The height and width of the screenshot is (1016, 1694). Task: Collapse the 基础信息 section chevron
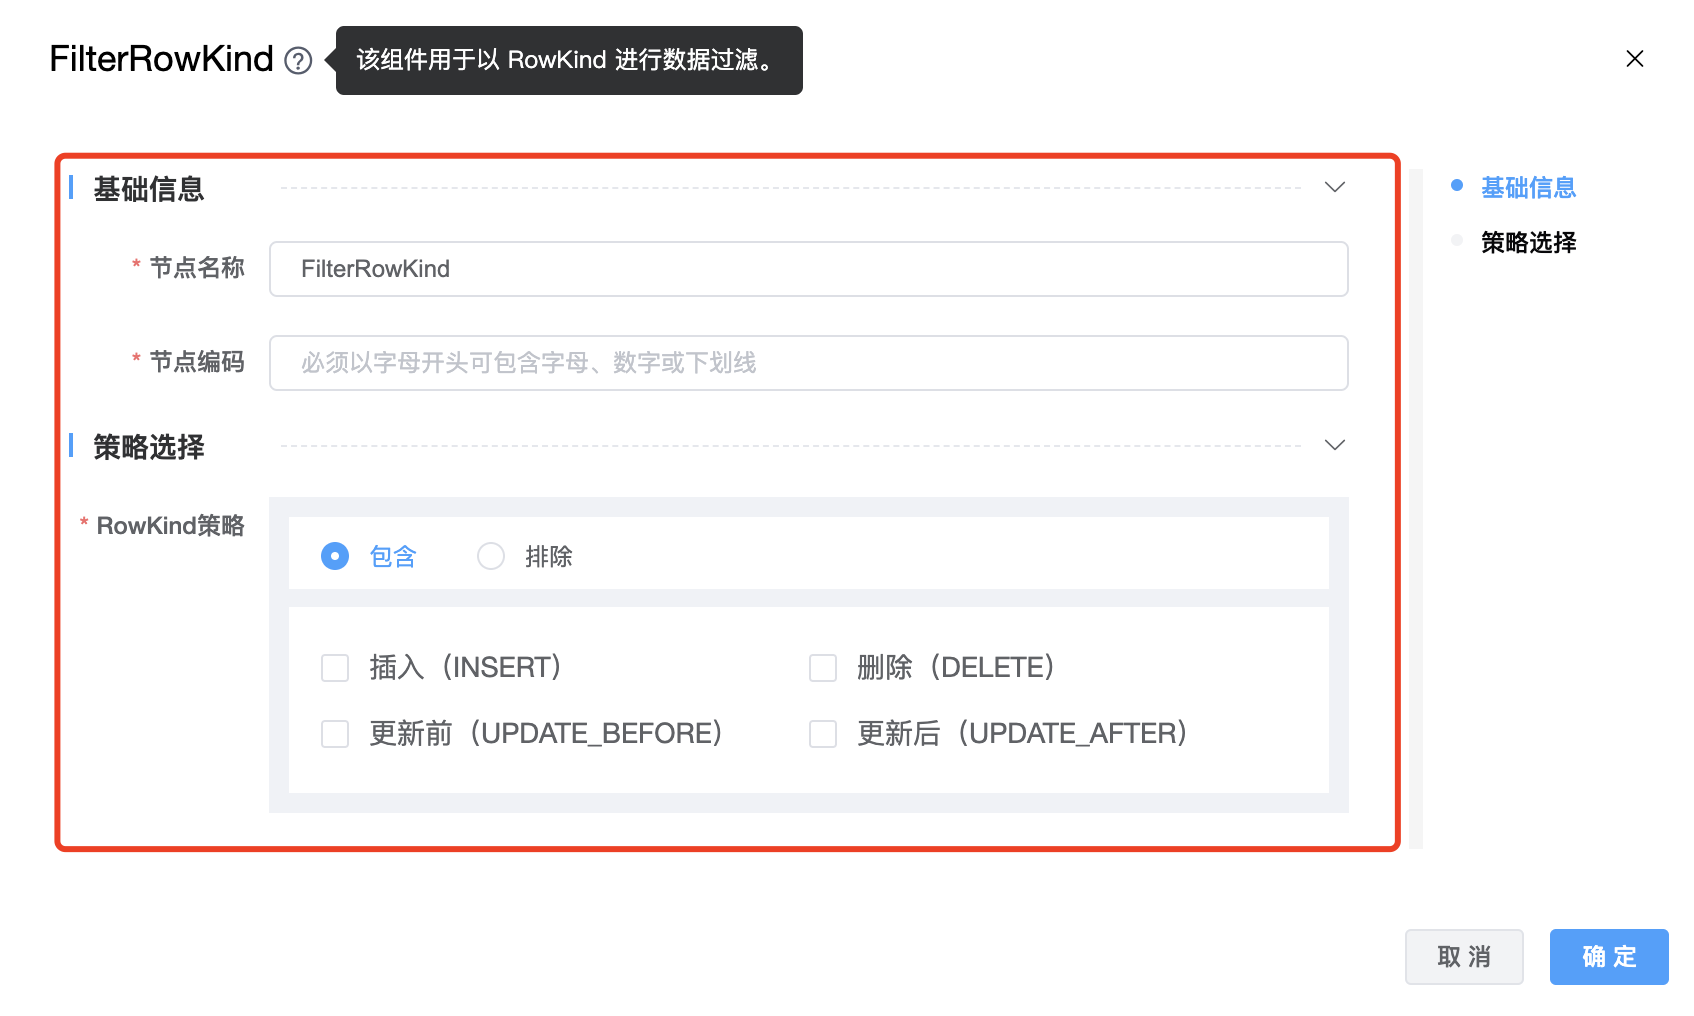tap(1335, 187)
